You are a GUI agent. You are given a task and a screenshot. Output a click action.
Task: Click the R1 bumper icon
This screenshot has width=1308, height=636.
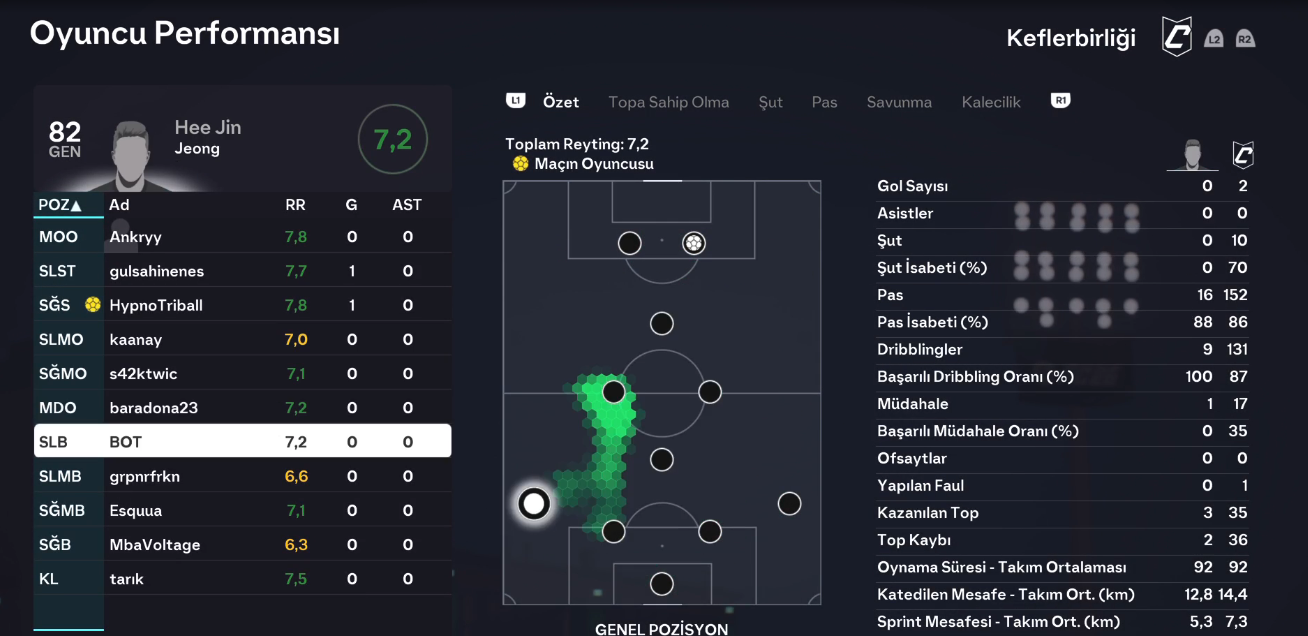click(1061, 101)
